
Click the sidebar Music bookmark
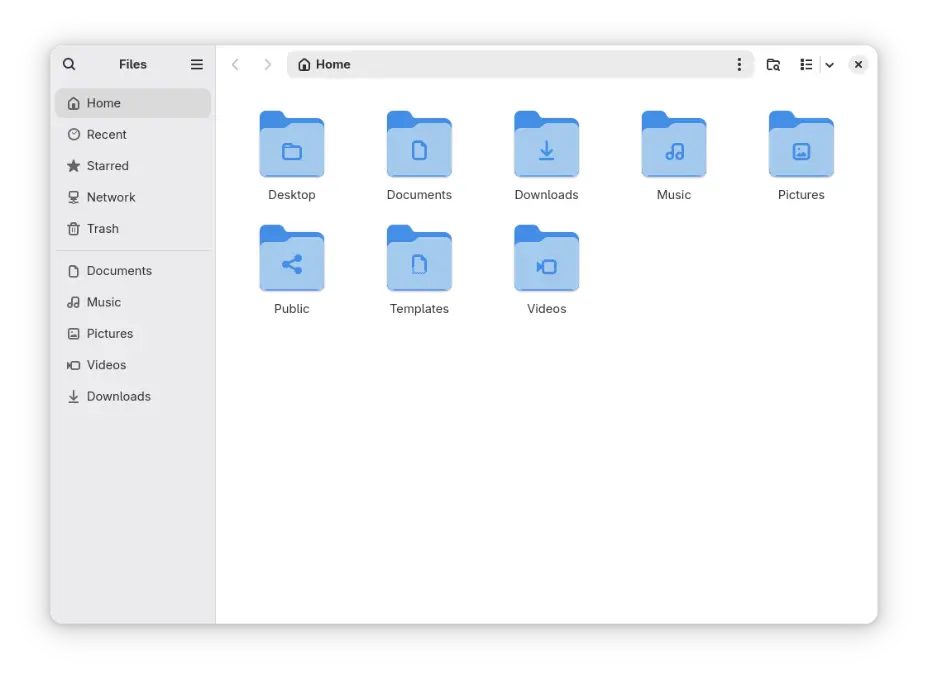[103, 302]
